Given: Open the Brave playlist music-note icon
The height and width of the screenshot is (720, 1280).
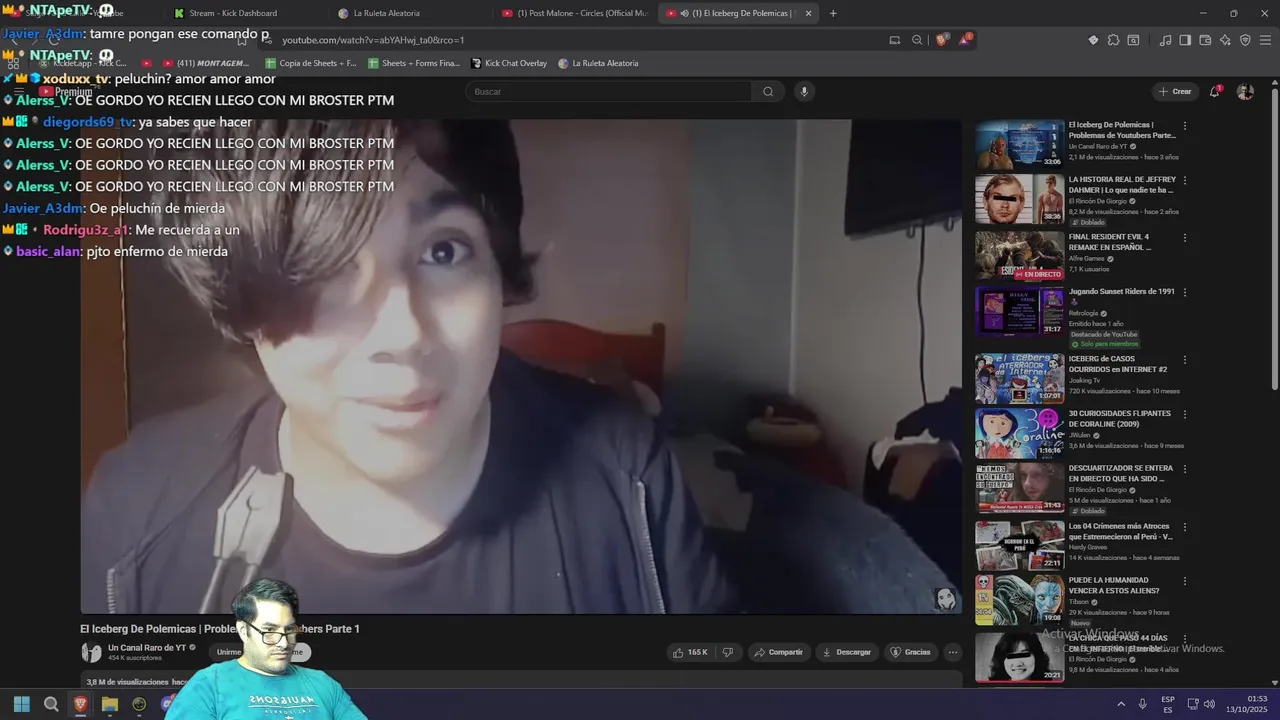Looking at the screenshot, I should 1165,40.
